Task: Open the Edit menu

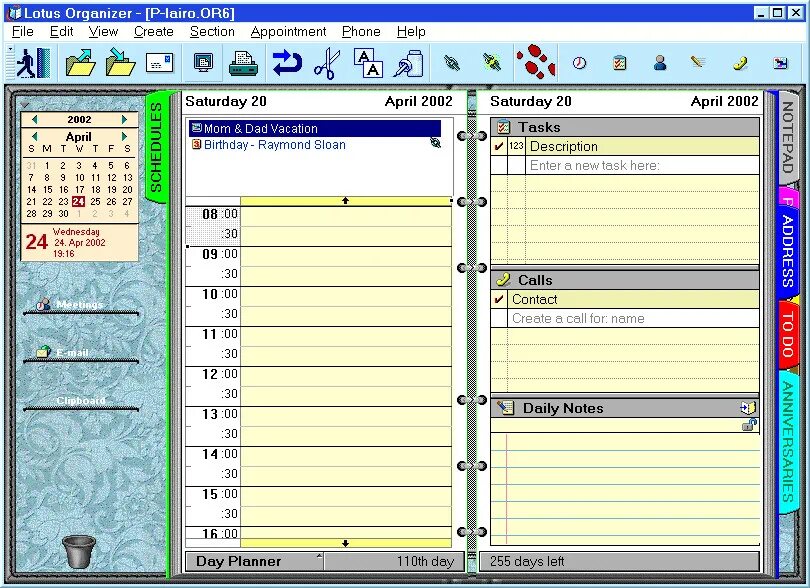Action: [x=61, y=32]
